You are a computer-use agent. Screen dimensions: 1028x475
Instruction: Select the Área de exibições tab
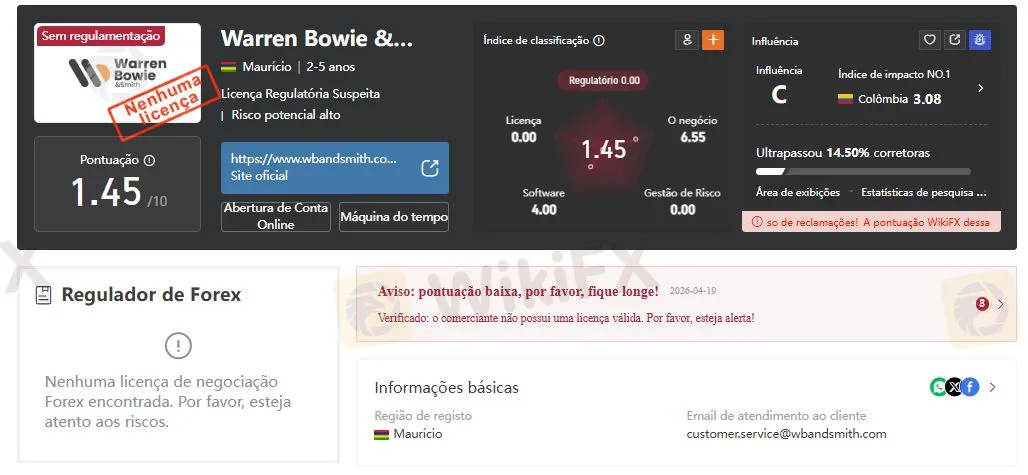pyautogui.click(x=798, y=193)
